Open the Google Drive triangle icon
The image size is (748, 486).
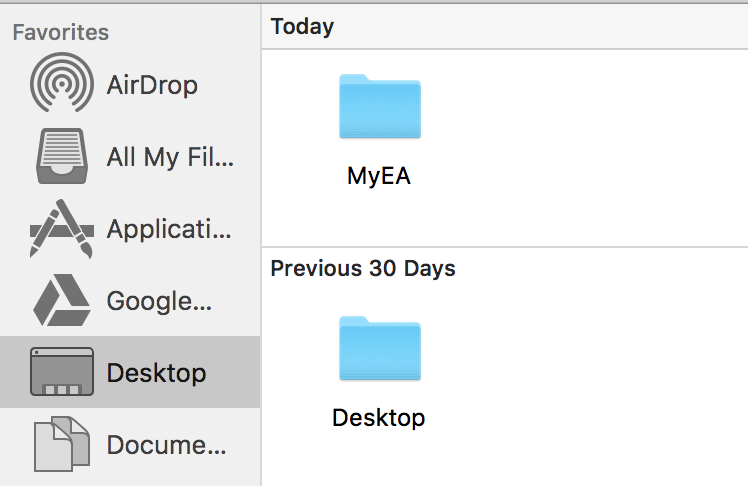pyautogui.click(x=62, y=301)
